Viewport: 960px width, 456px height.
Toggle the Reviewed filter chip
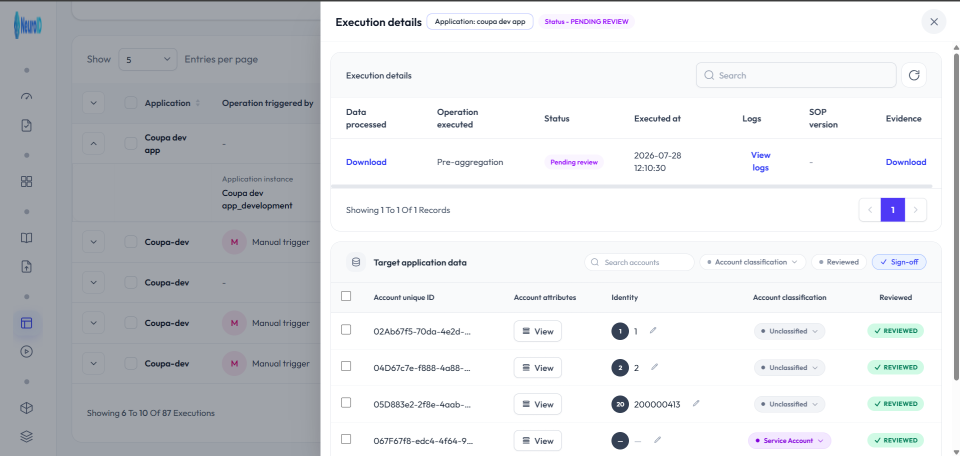(x=839, y=262)
